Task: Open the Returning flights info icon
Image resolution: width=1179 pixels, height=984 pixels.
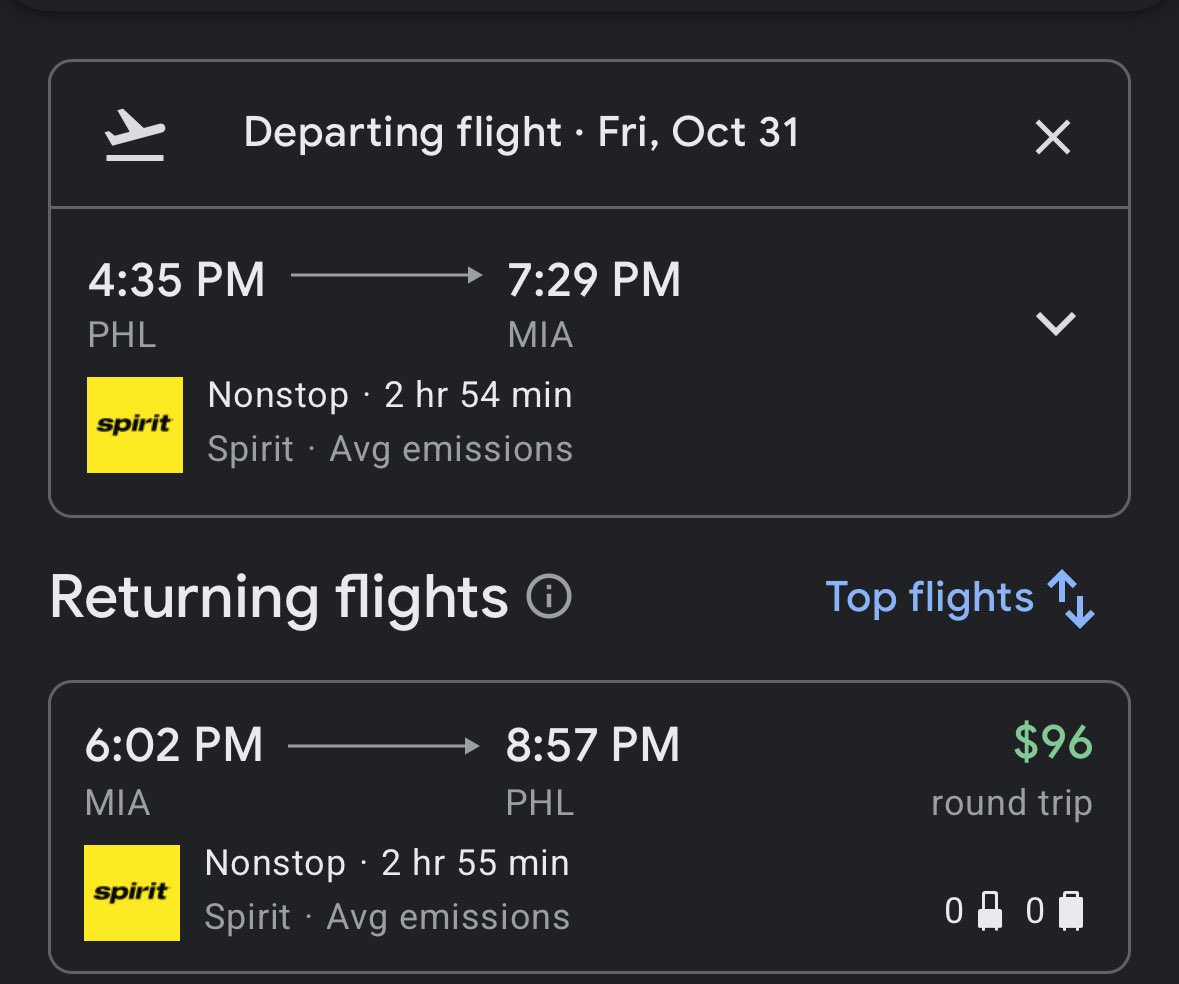Action: click(549, 597)
